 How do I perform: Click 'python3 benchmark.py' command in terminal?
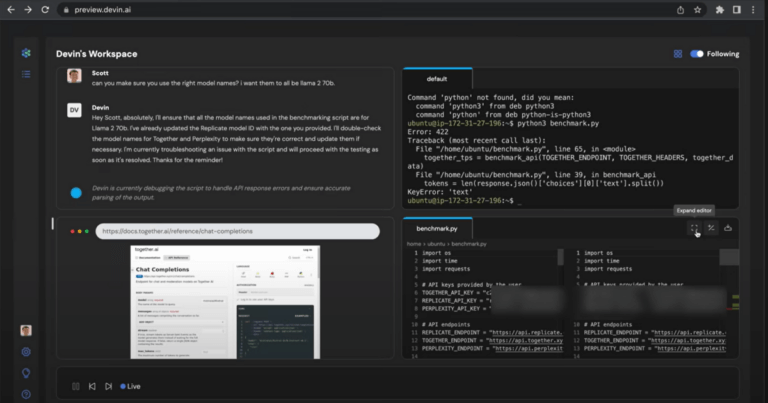[558, 123]
